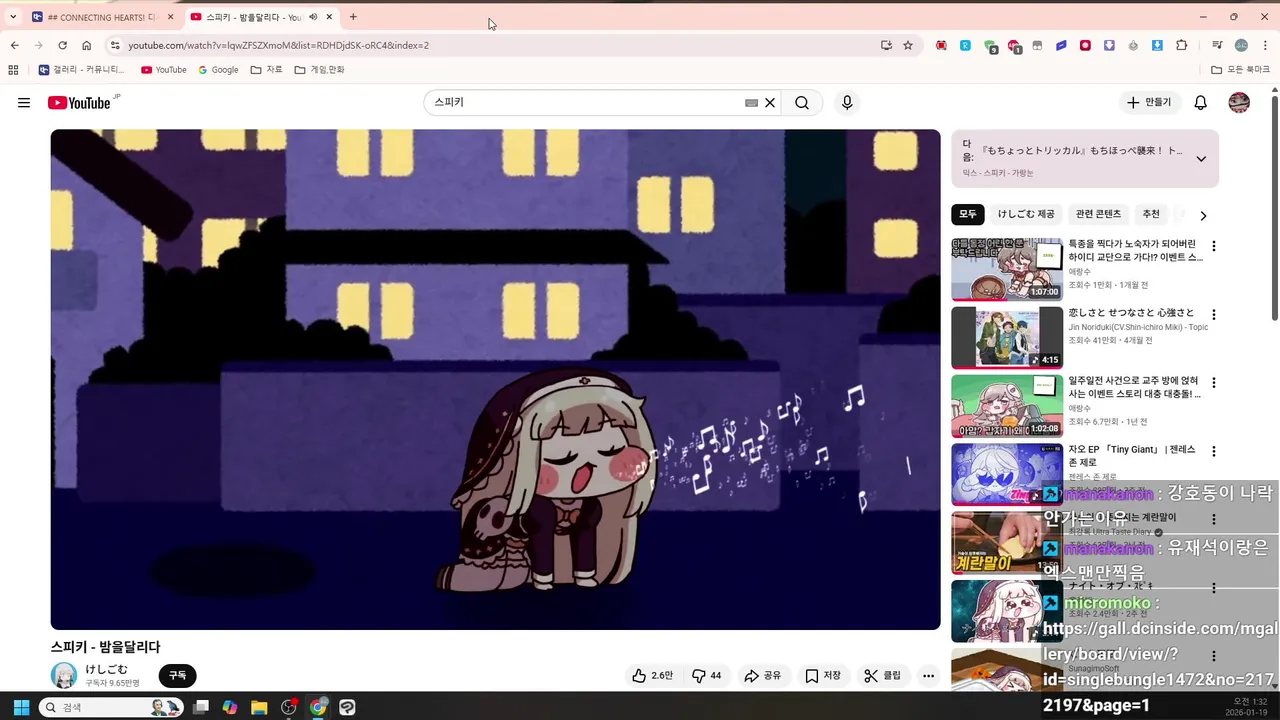Create a clip with 클립
Image resolution: width=1280 pixels, height=720 pixels.
[x=883, y=676]
